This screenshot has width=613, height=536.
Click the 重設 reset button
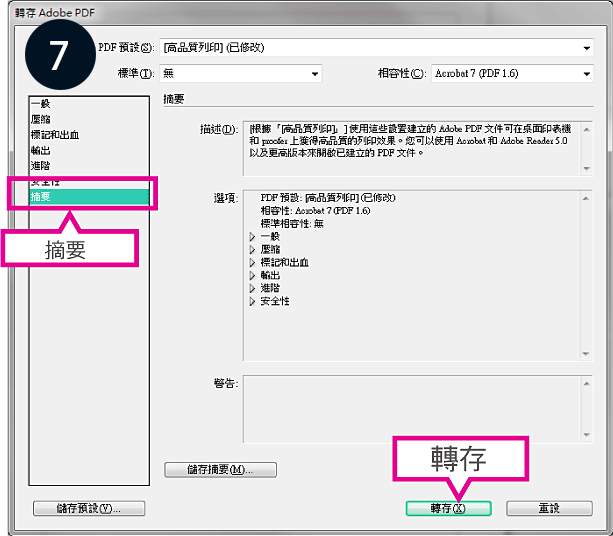pos(549,508)
